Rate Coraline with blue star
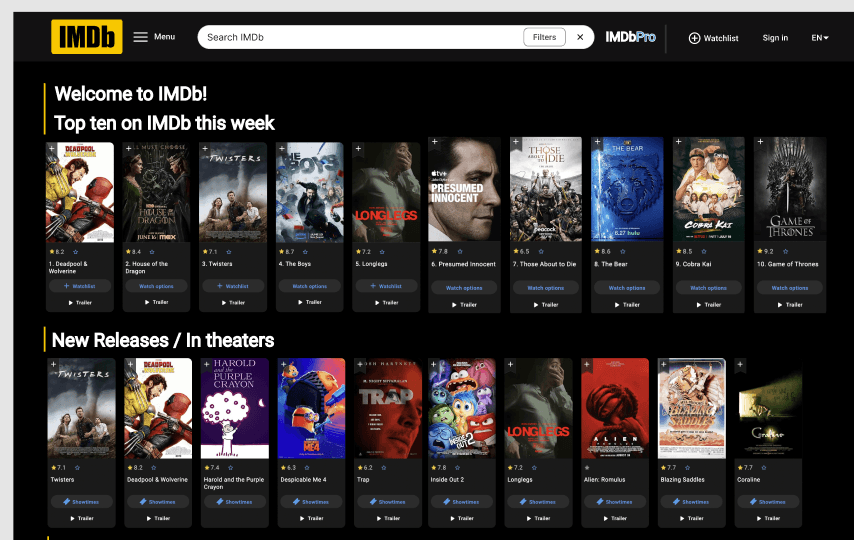 [764, 468]
